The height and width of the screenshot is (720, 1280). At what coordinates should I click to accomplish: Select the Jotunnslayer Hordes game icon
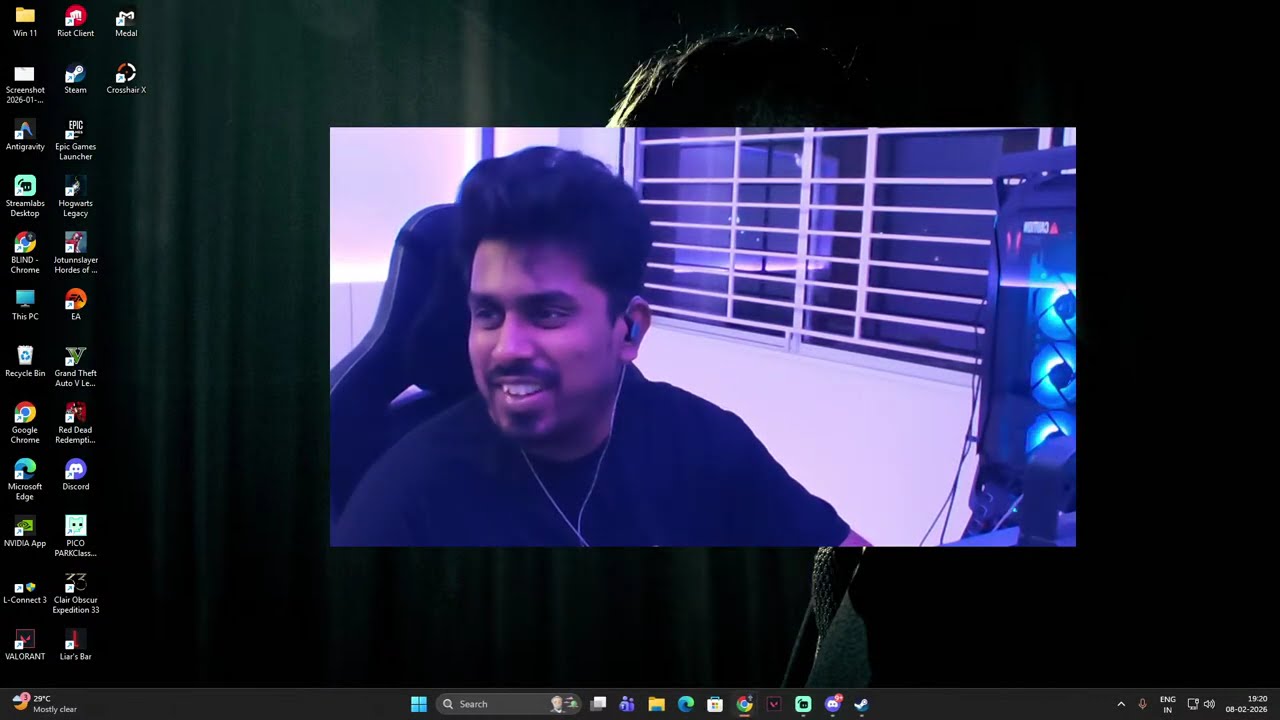click(x=75, y=254)
